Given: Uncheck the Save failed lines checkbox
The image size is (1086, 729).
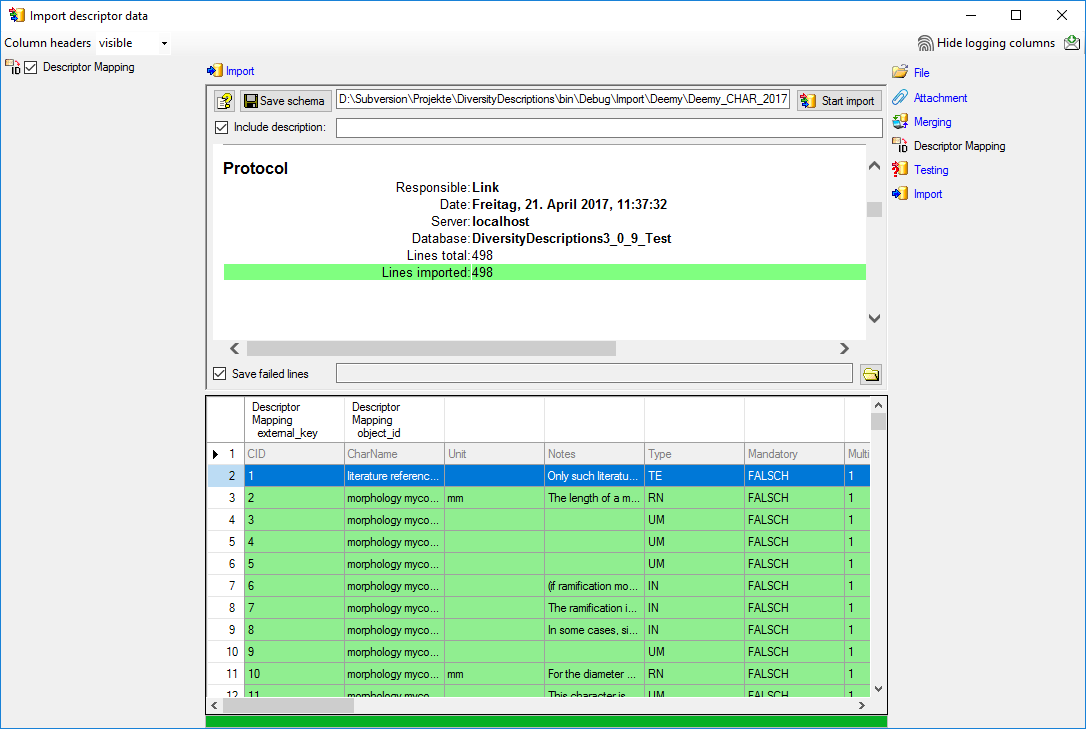Looking at the screenshot, I should click(x=221, y=374).
